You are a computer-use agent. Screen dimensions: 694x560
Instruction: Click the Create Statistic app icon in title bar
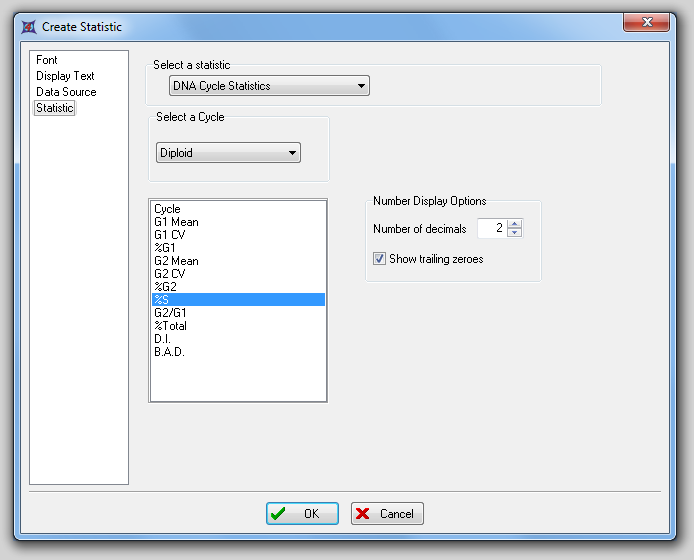tap(28, 26)
